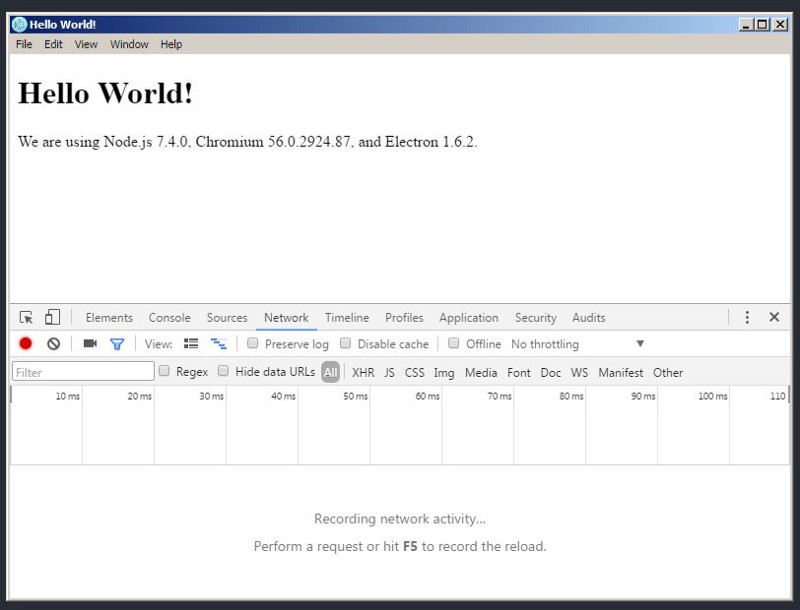The image size is (800, 610).
Task: Switch to the Console tab
Action: click(x=169, y=318)
